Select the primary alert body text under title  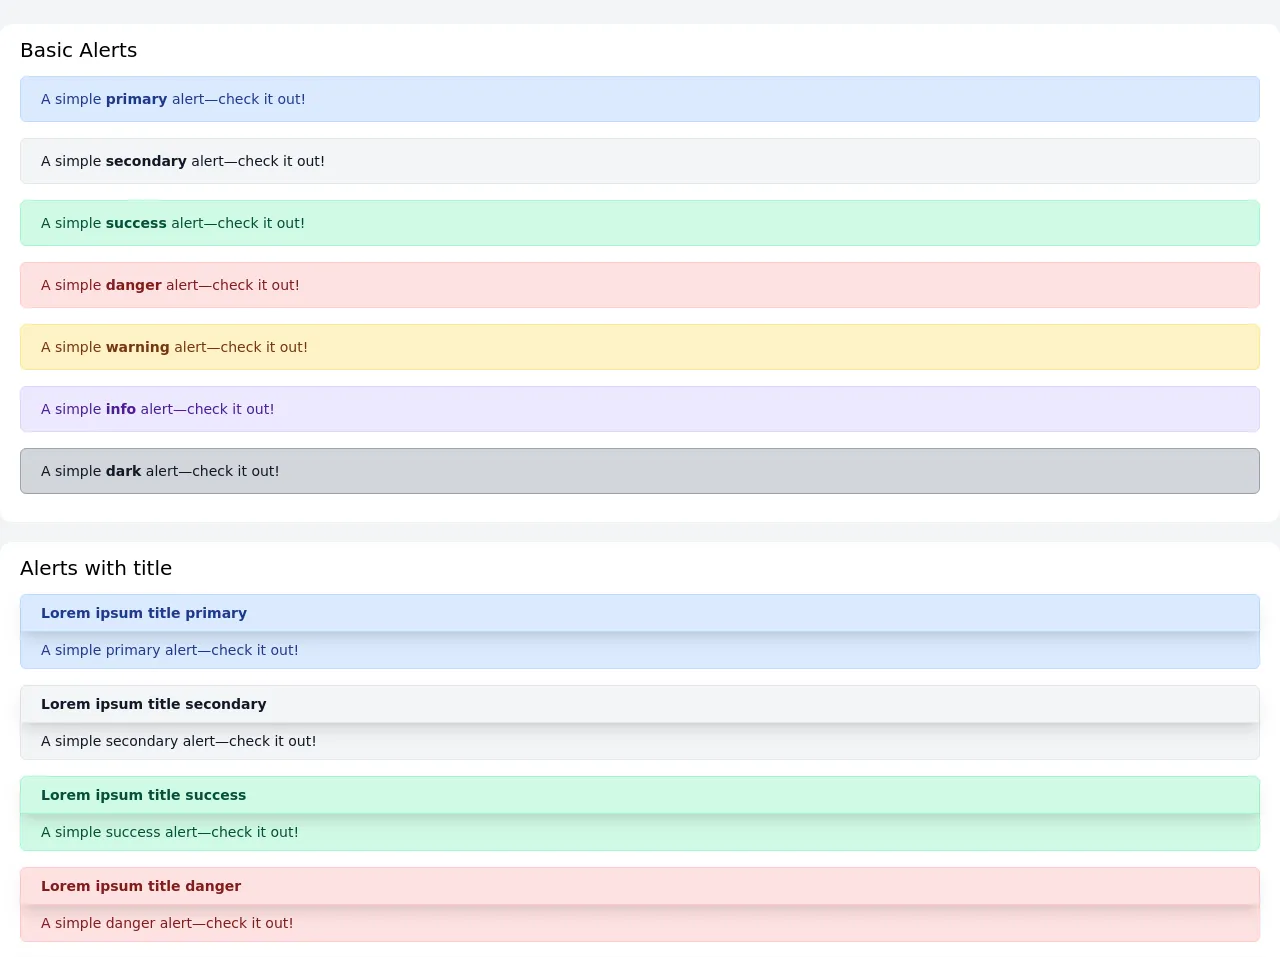click(x=170, y=650)
